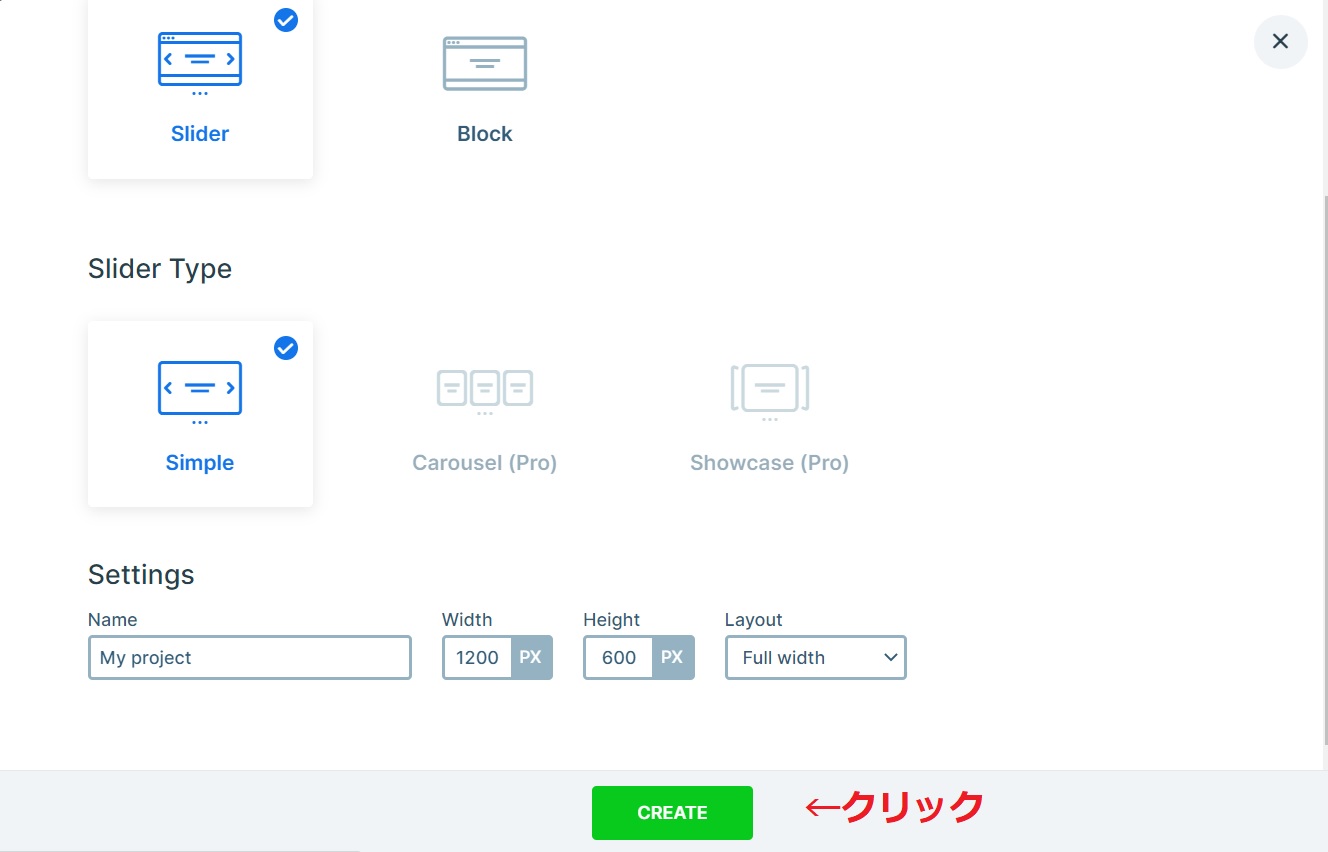Screen dimensions: 1328x852
Task: Click the green CREATE button
Action: [672, 813]
